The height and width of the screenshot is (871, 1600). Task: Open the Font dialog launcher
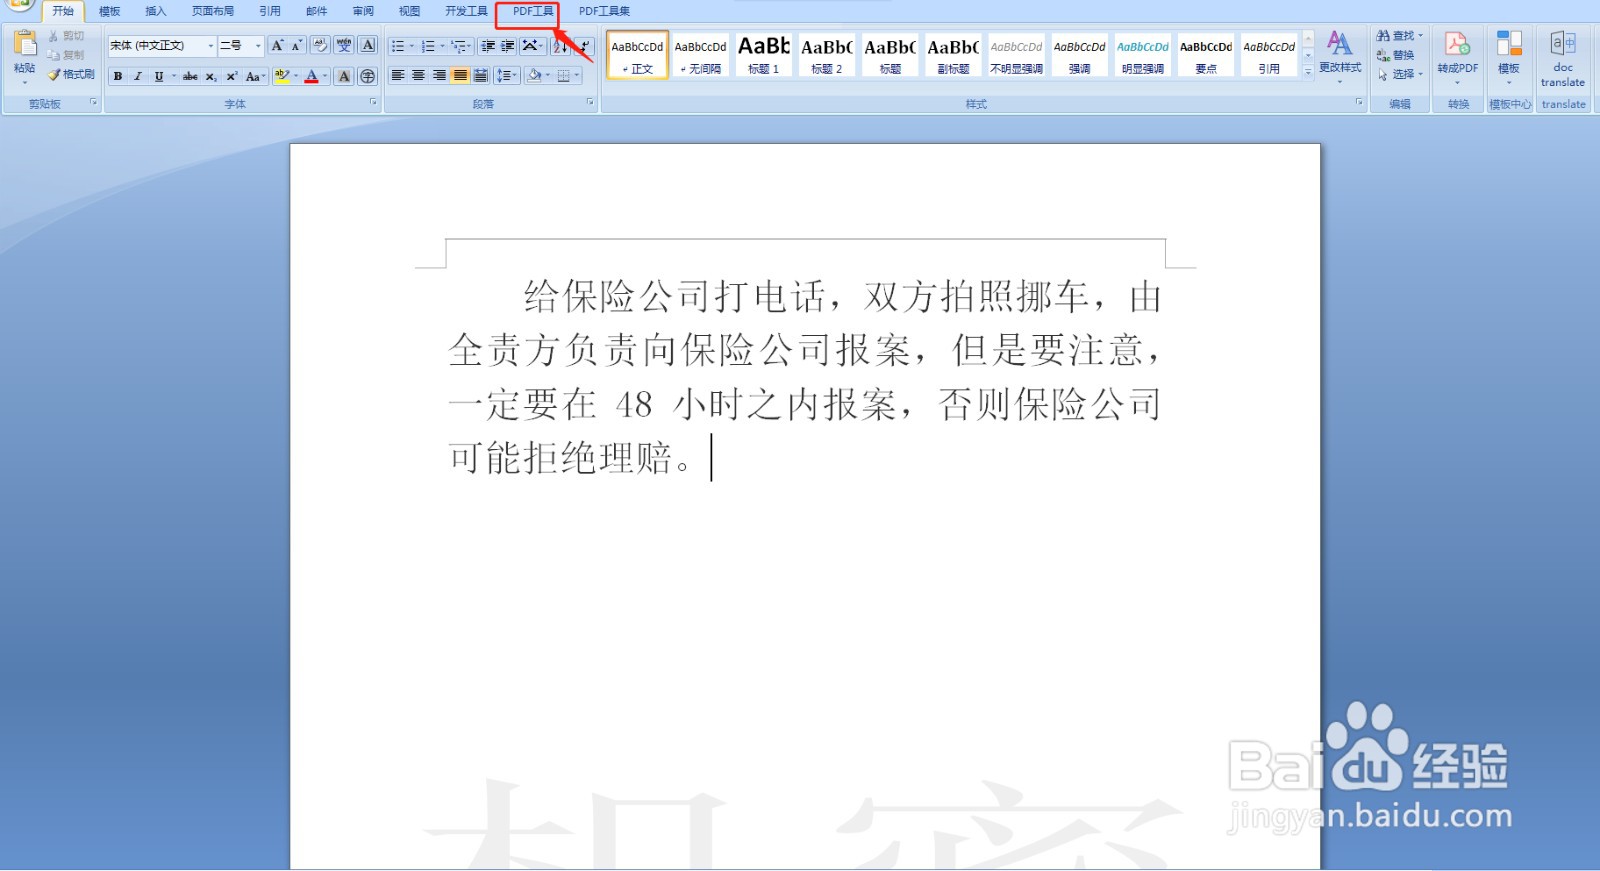(x=373, y=102)
